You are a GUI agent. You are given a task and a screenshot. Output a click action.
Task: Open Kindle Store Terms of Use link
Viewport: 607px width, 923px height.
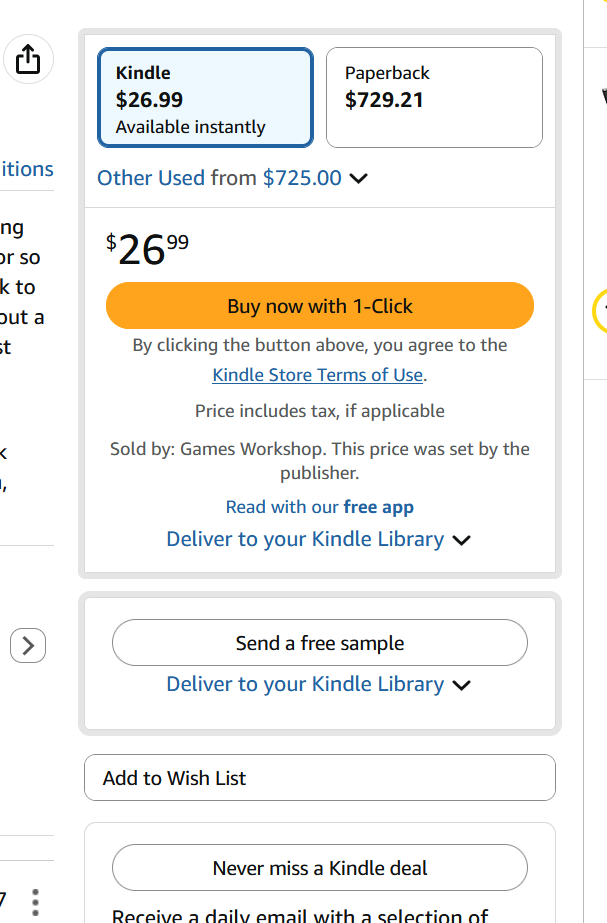pos(318,375)
